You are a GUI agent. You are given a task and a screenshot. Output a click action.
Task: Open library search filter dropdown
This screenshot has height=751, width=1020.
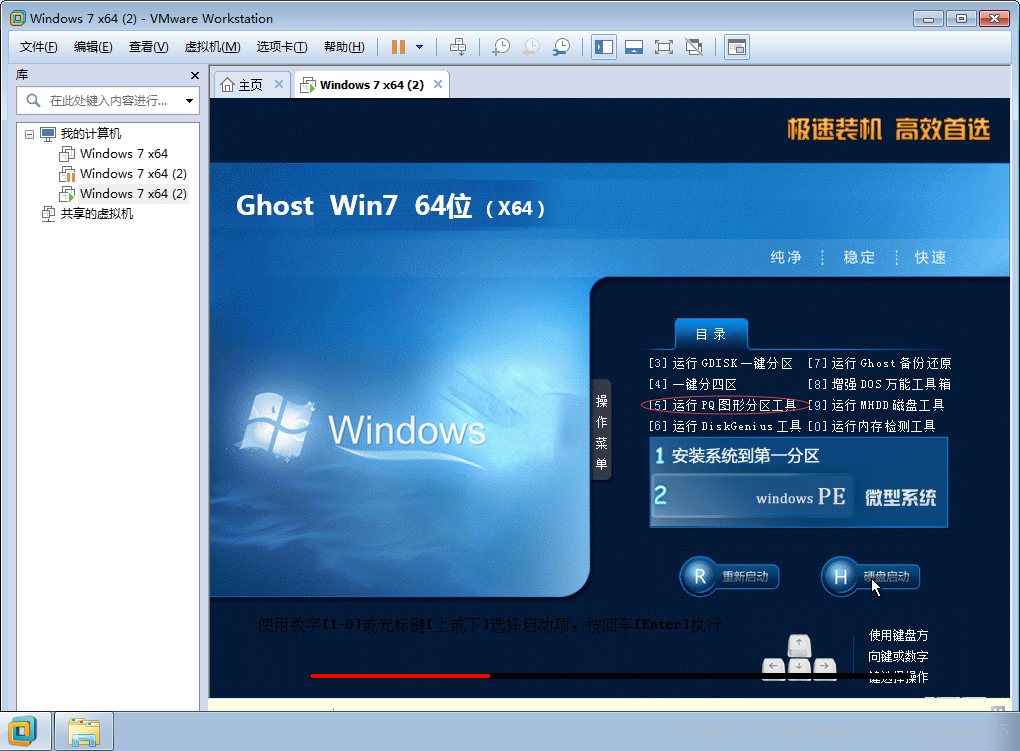(189, 101)
